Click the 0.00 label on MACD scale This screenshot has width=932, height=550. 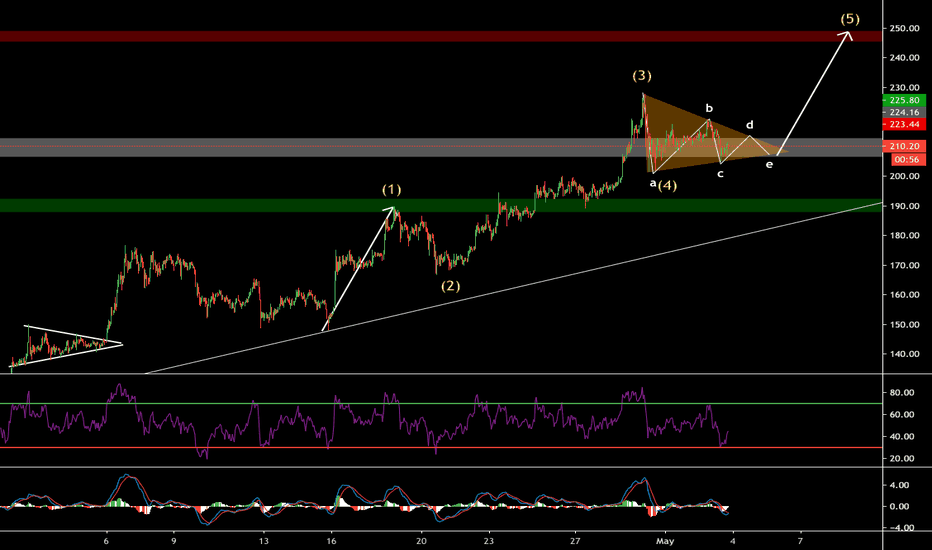pyautogui.click(x=900, y=507)
